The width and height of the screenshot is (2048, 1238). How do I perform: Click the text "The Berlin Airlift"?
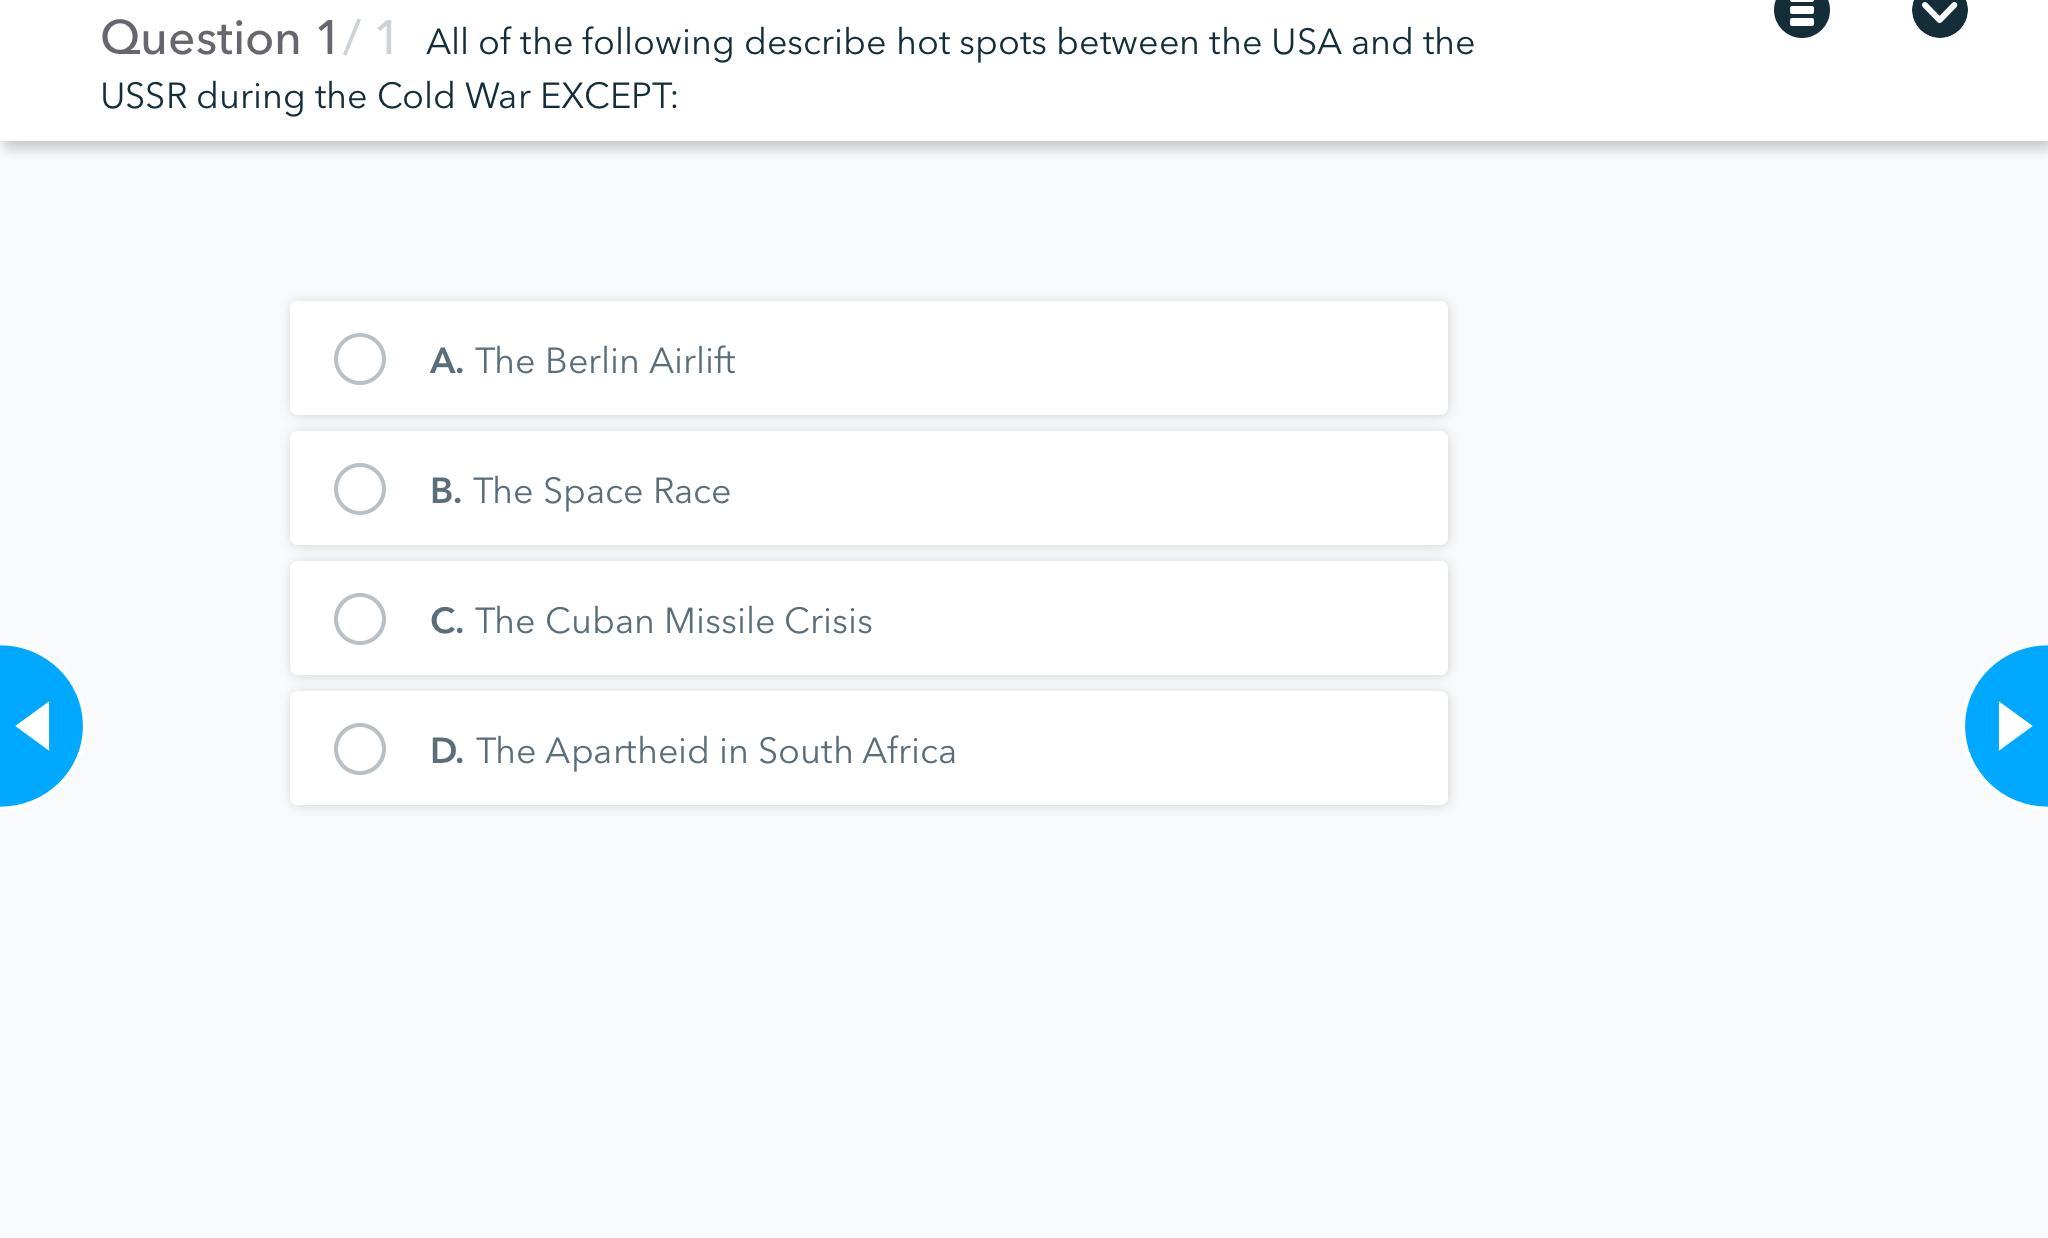605,361
